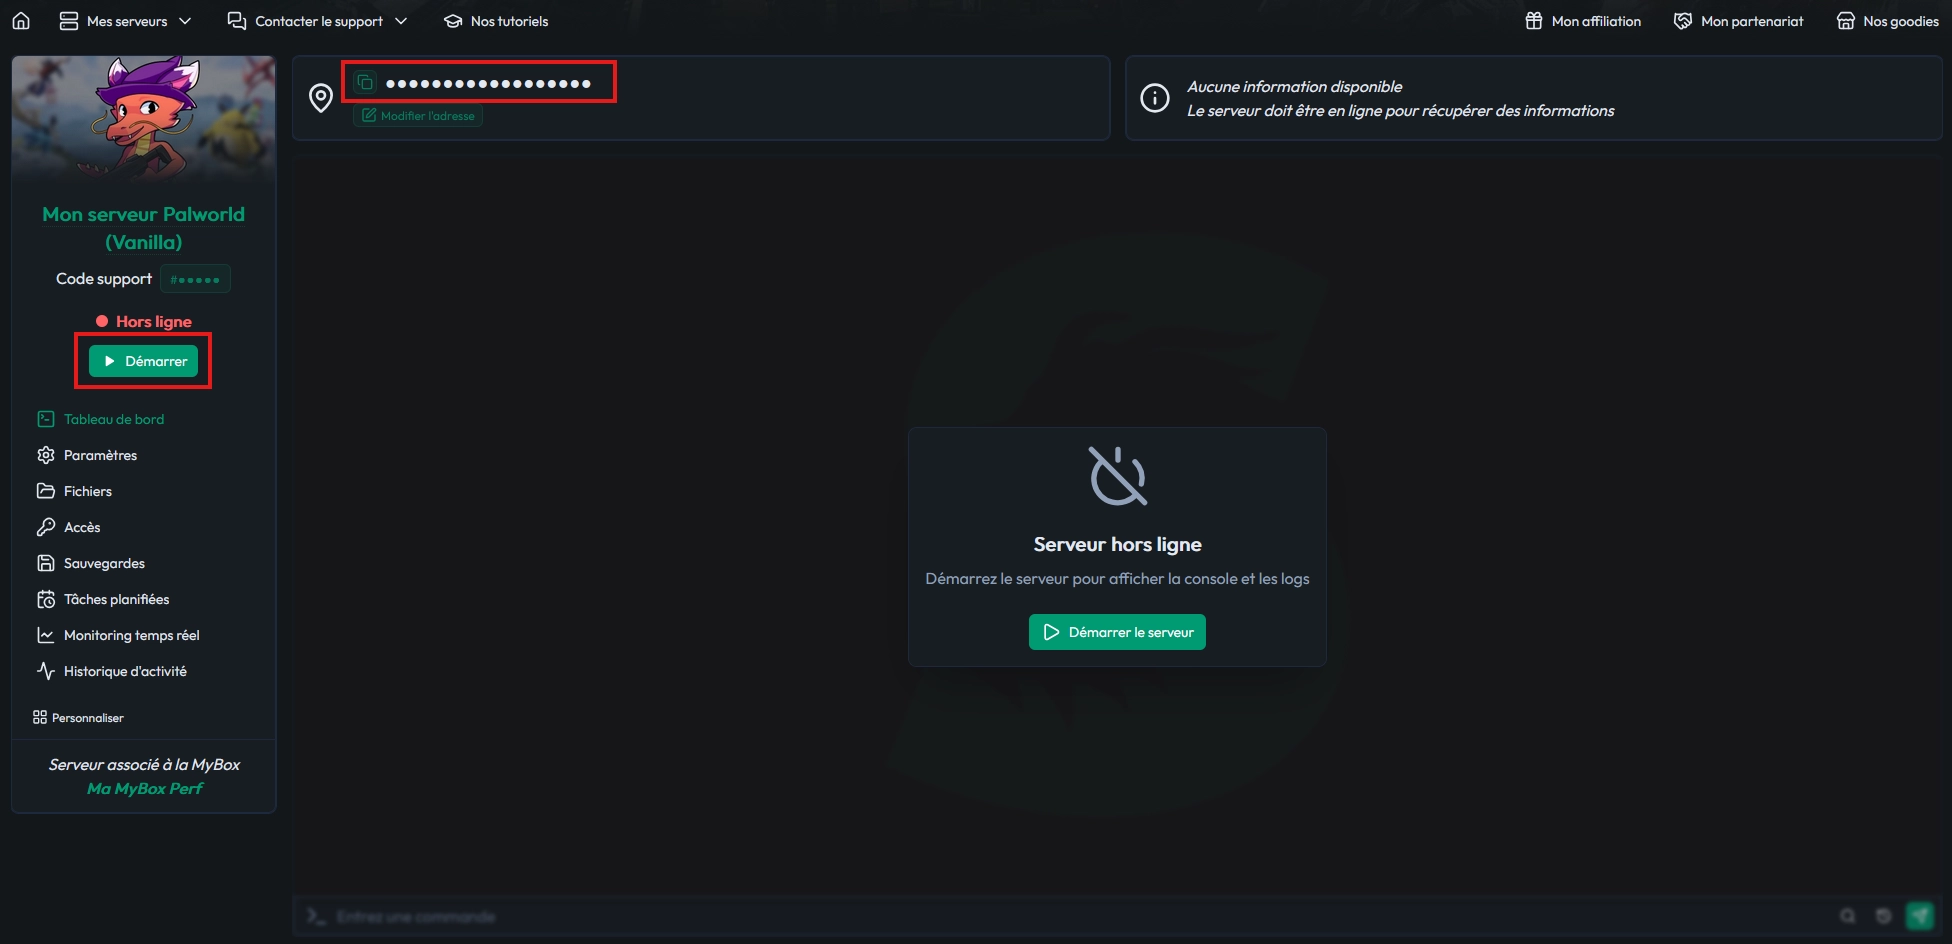Click the console search magnifier icon
Image resolution: width=1952 pixels, height=944 pixels.
[x=1847, y=916]
